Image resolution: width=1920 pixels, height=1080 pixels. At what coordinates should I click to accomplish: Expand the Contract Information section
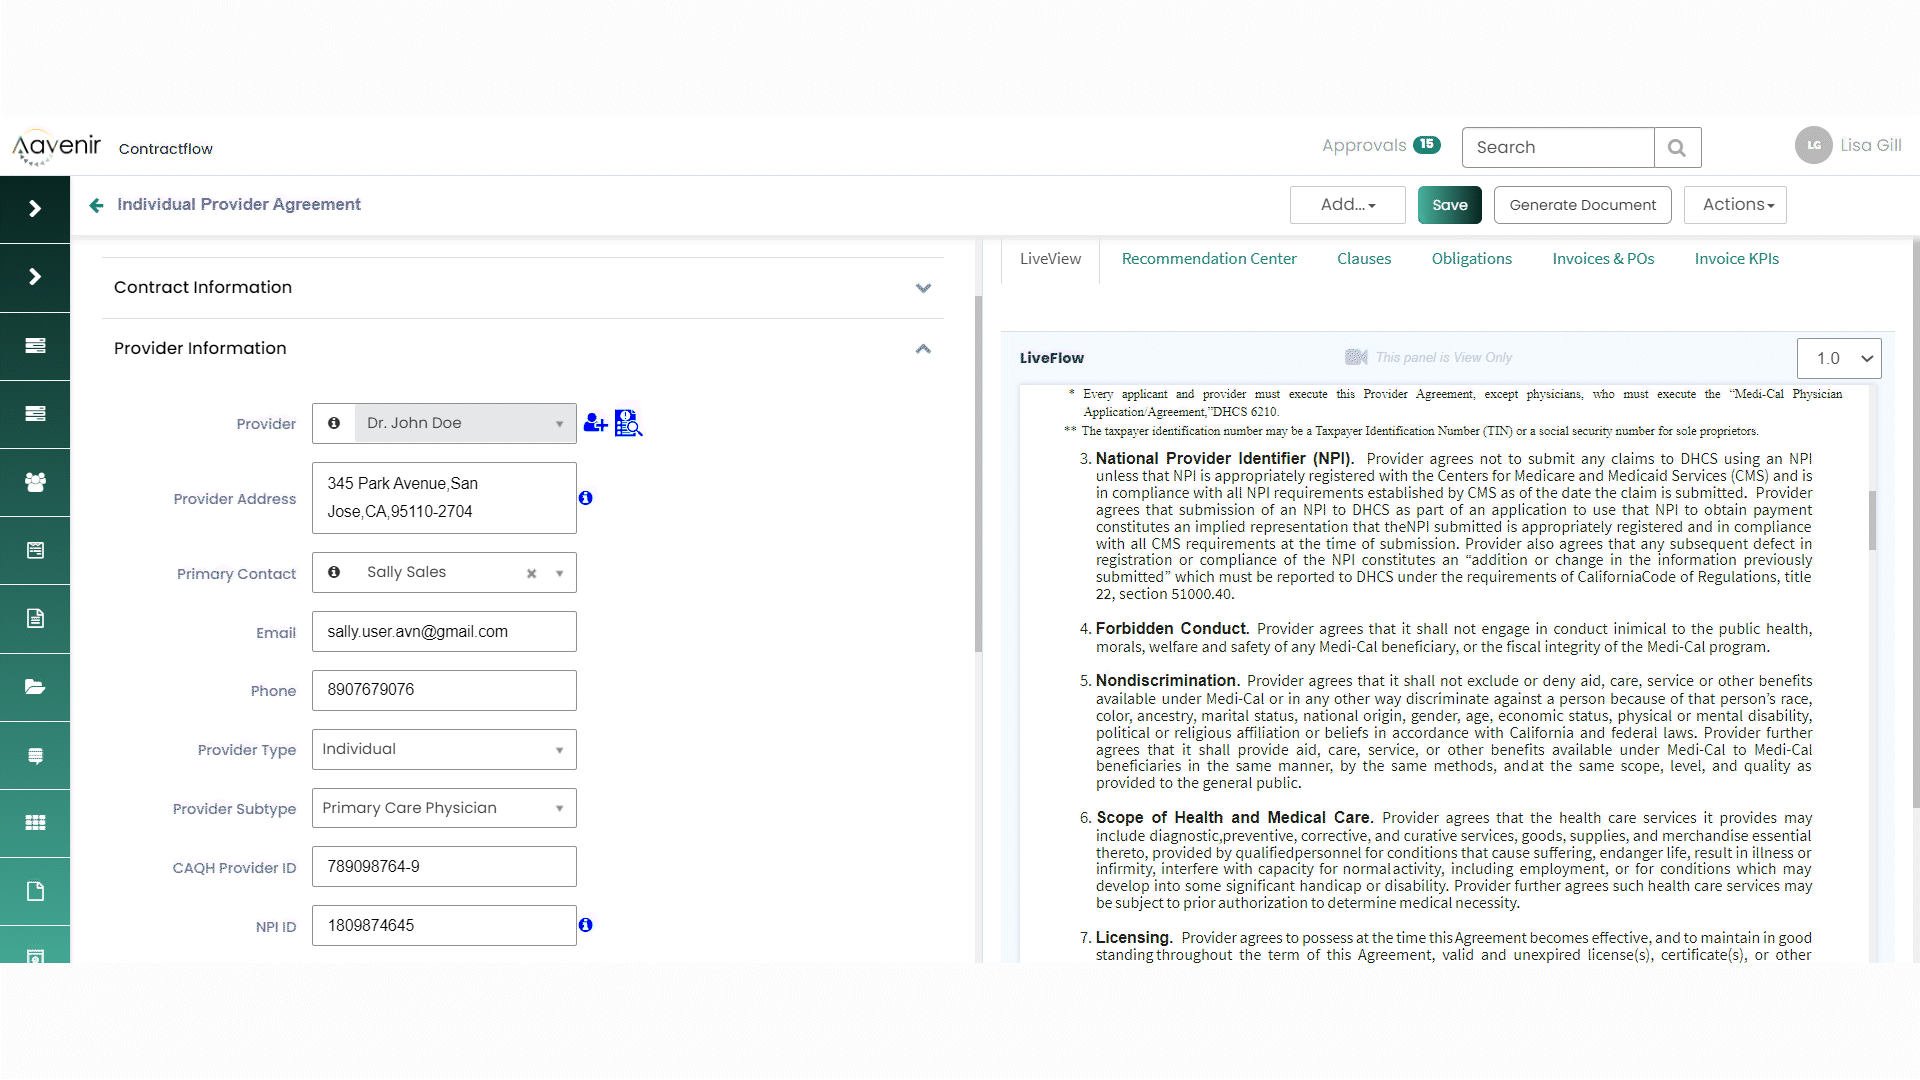point(923,288)
